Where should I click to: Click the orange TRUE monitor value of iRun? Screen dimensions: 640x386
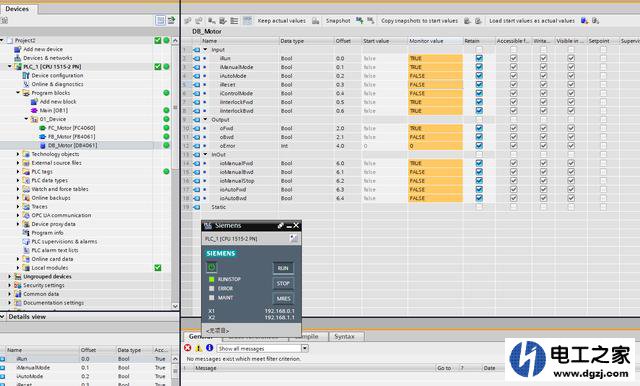point(435,58)
